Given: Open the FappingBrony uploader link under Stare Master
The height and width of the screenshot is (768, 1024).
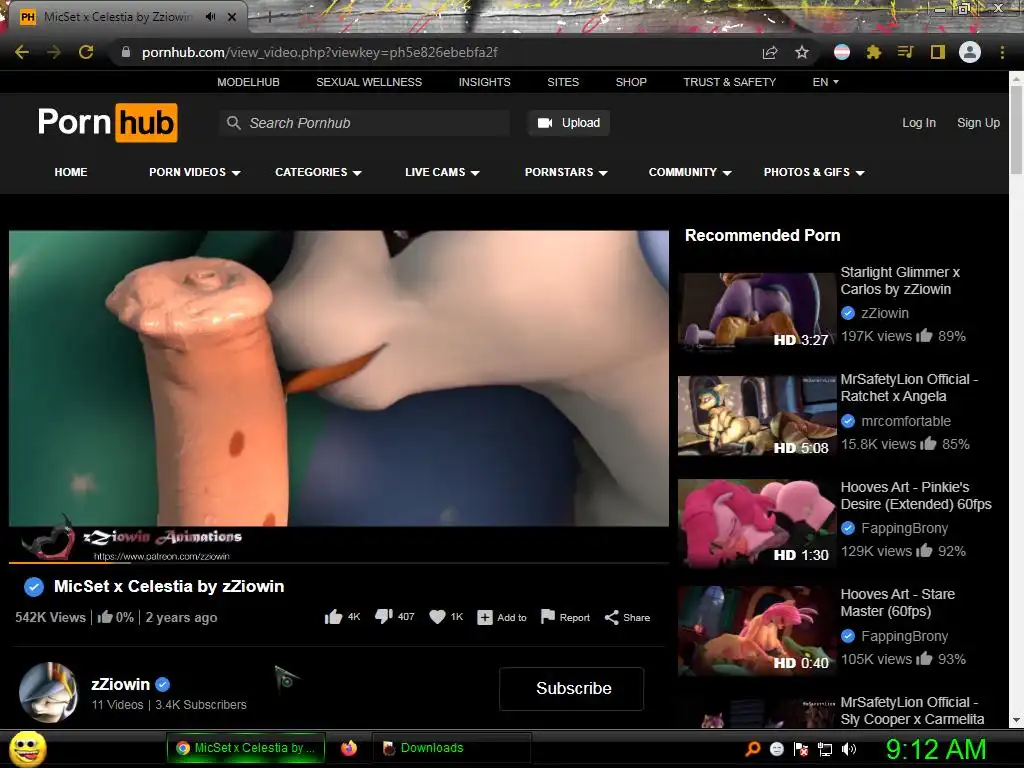Looking at the screenshot, I should [904, 636].
